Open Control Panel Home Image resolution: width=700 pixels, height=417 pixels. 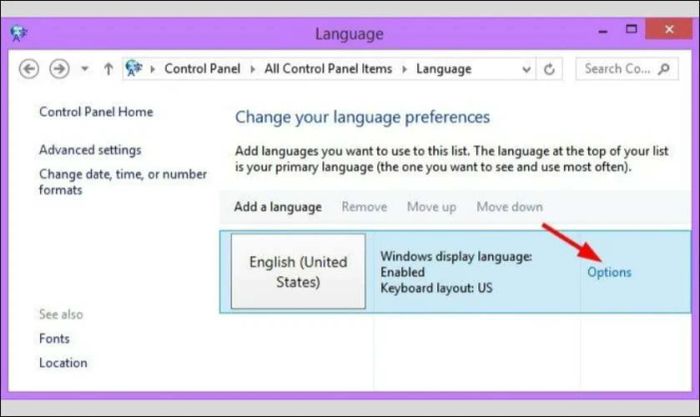[96, 112]
